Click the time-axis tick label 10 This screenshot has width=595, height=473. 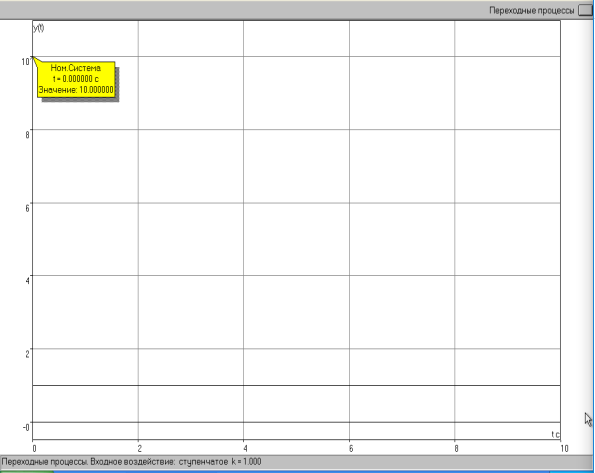click(564, 449)
